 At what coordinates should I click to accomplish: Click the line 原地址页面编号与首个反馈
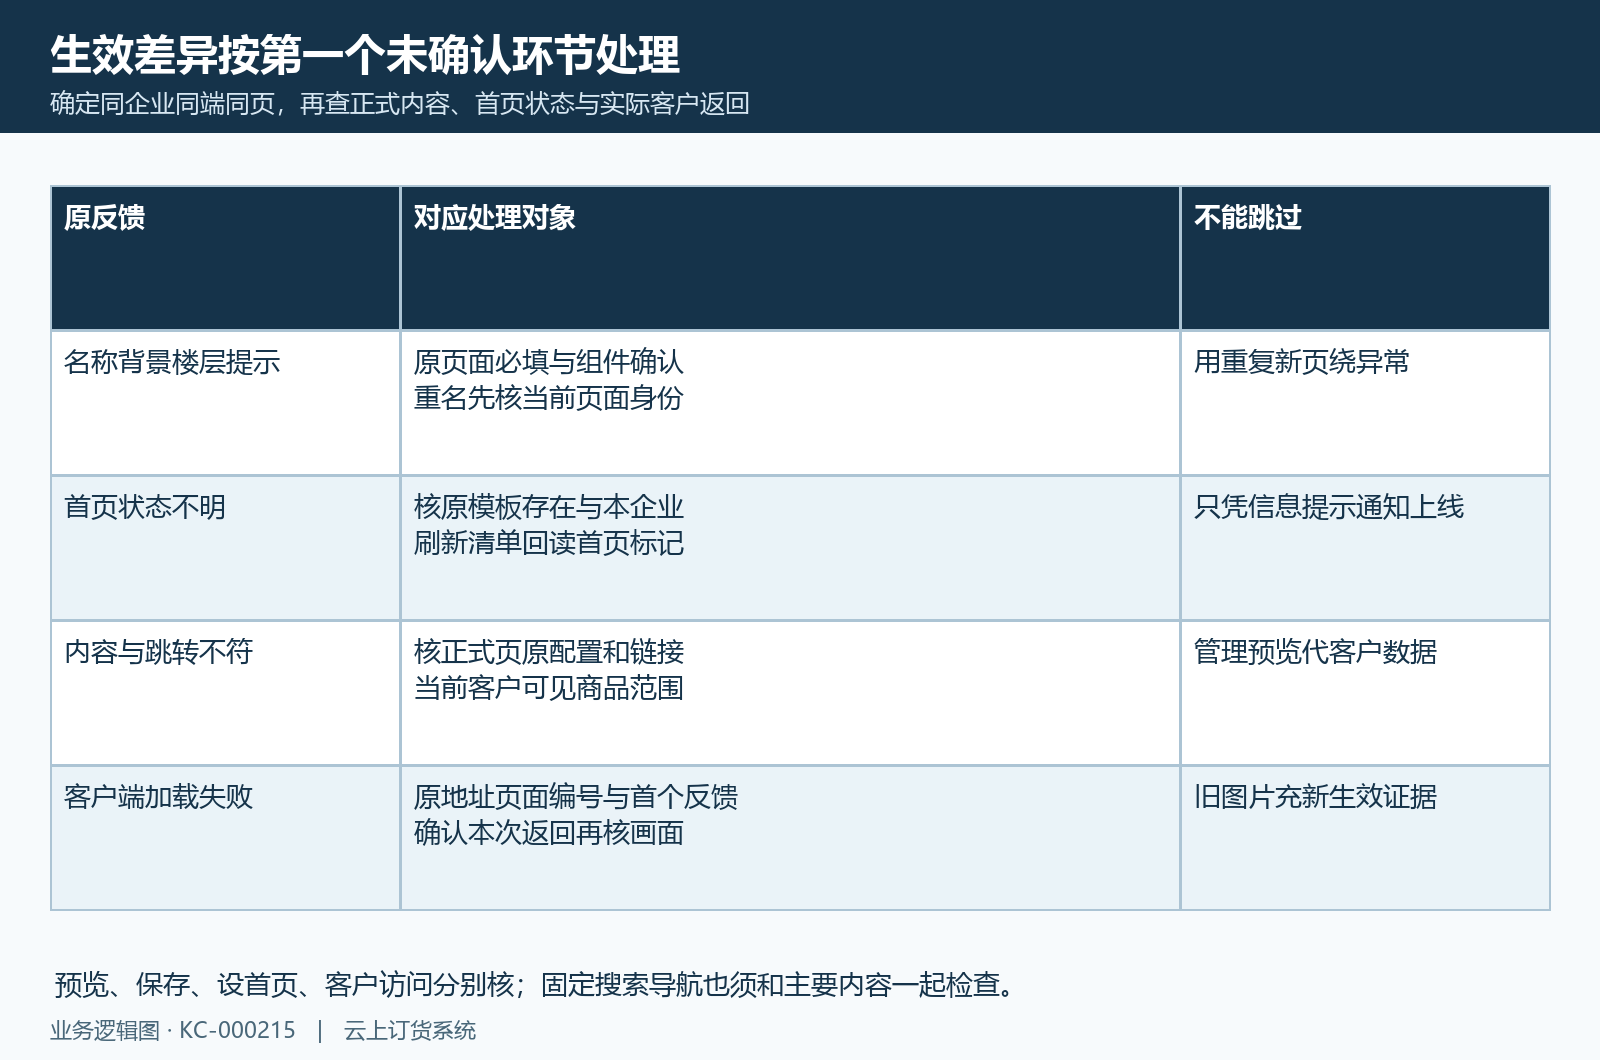click(x=576, y=797)
